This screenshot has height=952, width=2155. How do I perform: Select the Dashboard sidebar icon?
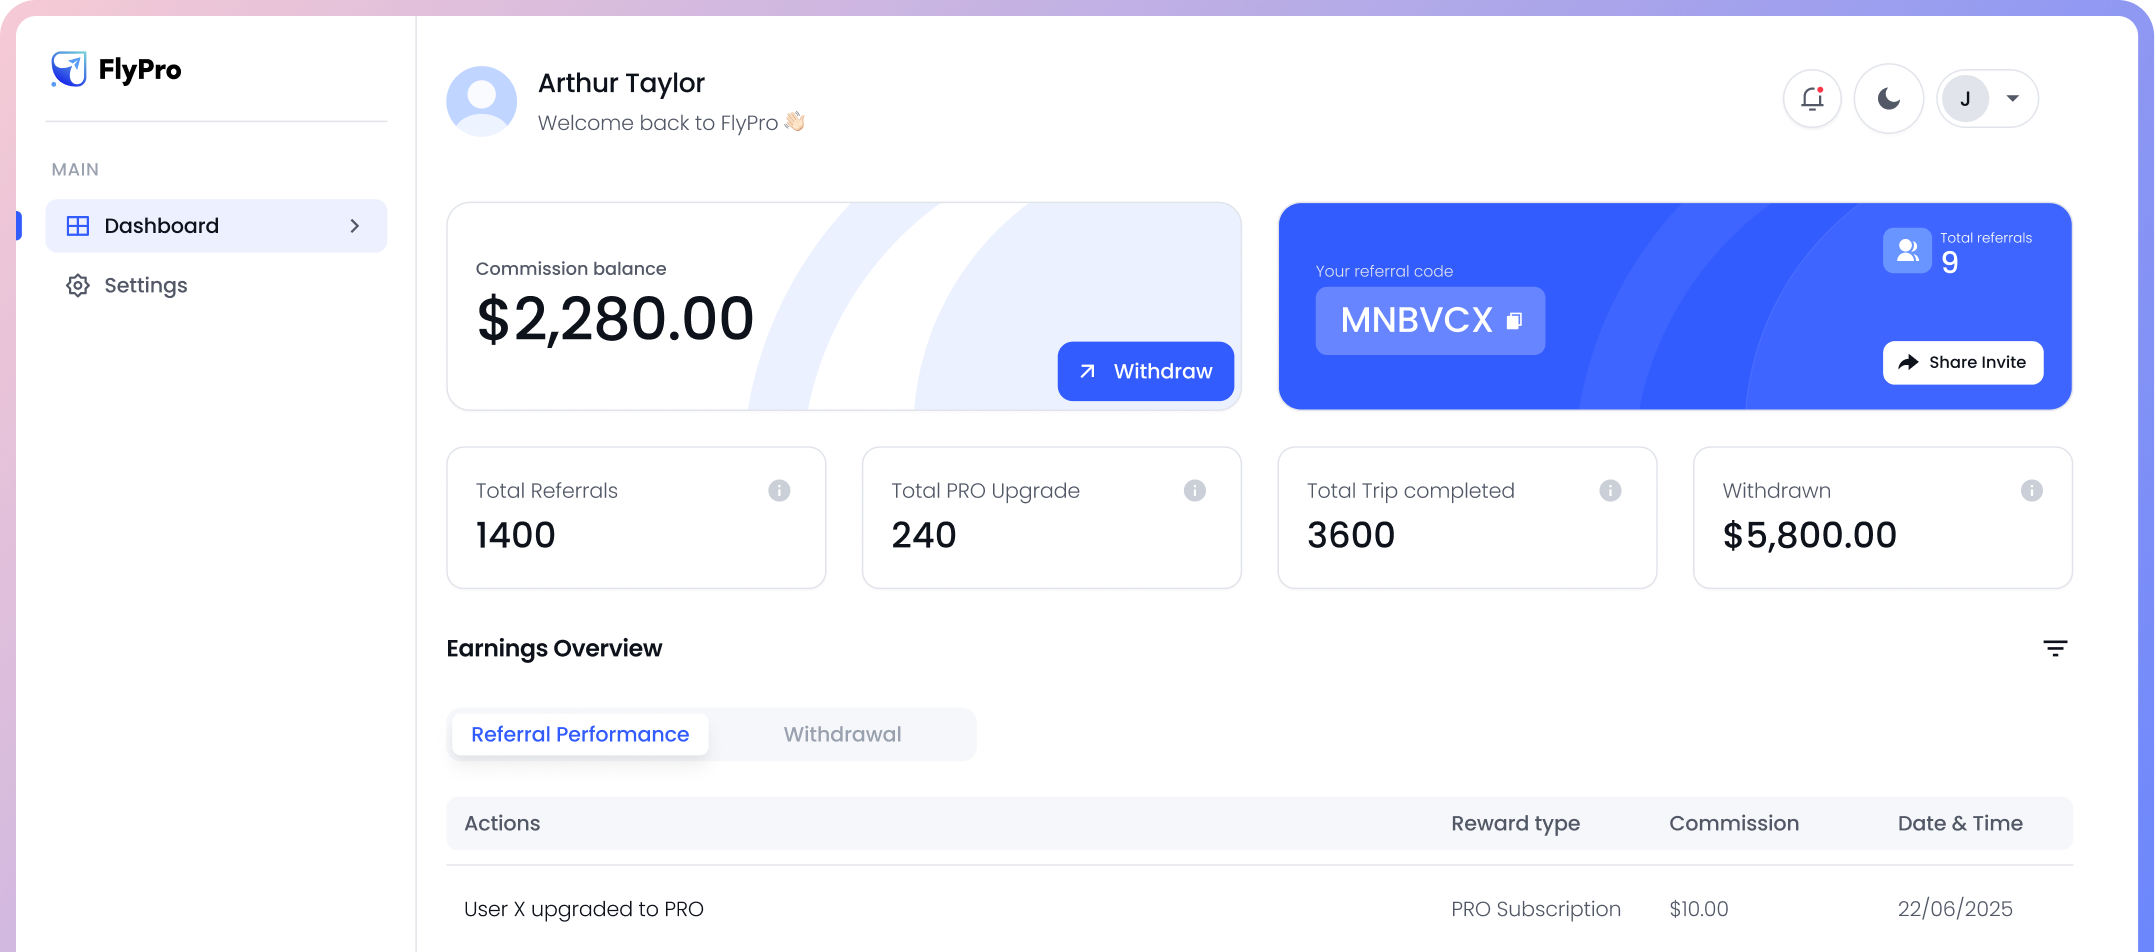pos(78,226)
